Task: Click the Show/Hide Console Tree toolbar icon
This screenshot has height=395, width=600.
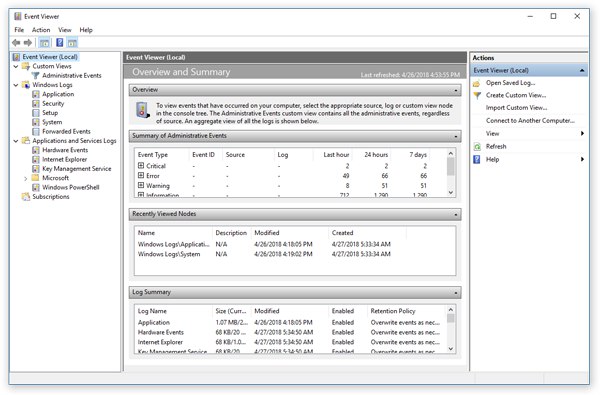Action: tap(44, 42)
